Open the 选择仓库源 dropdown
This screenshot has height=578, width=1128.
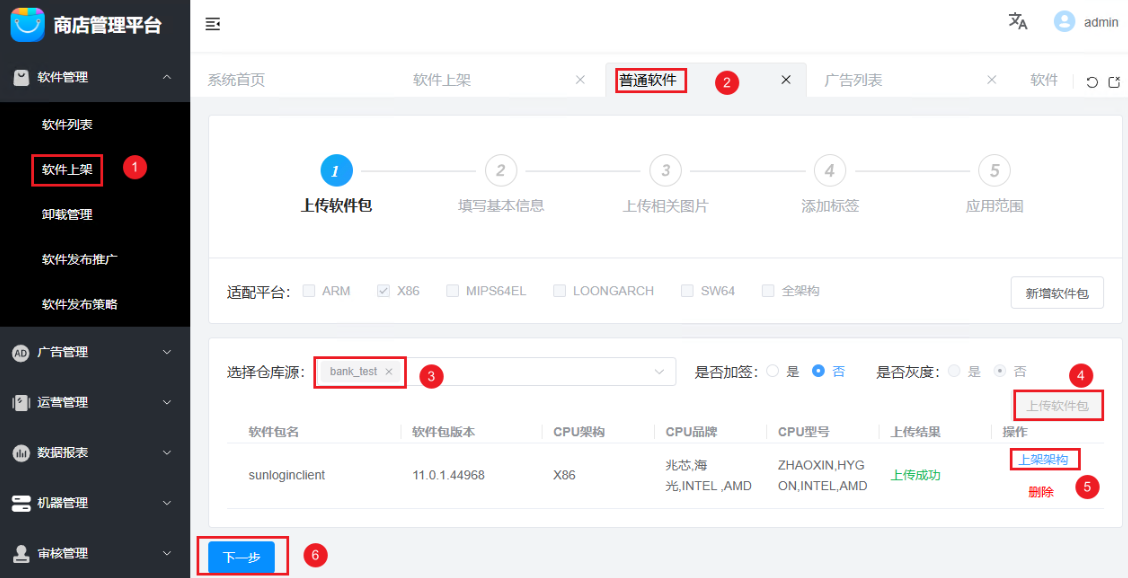(660, 371)
